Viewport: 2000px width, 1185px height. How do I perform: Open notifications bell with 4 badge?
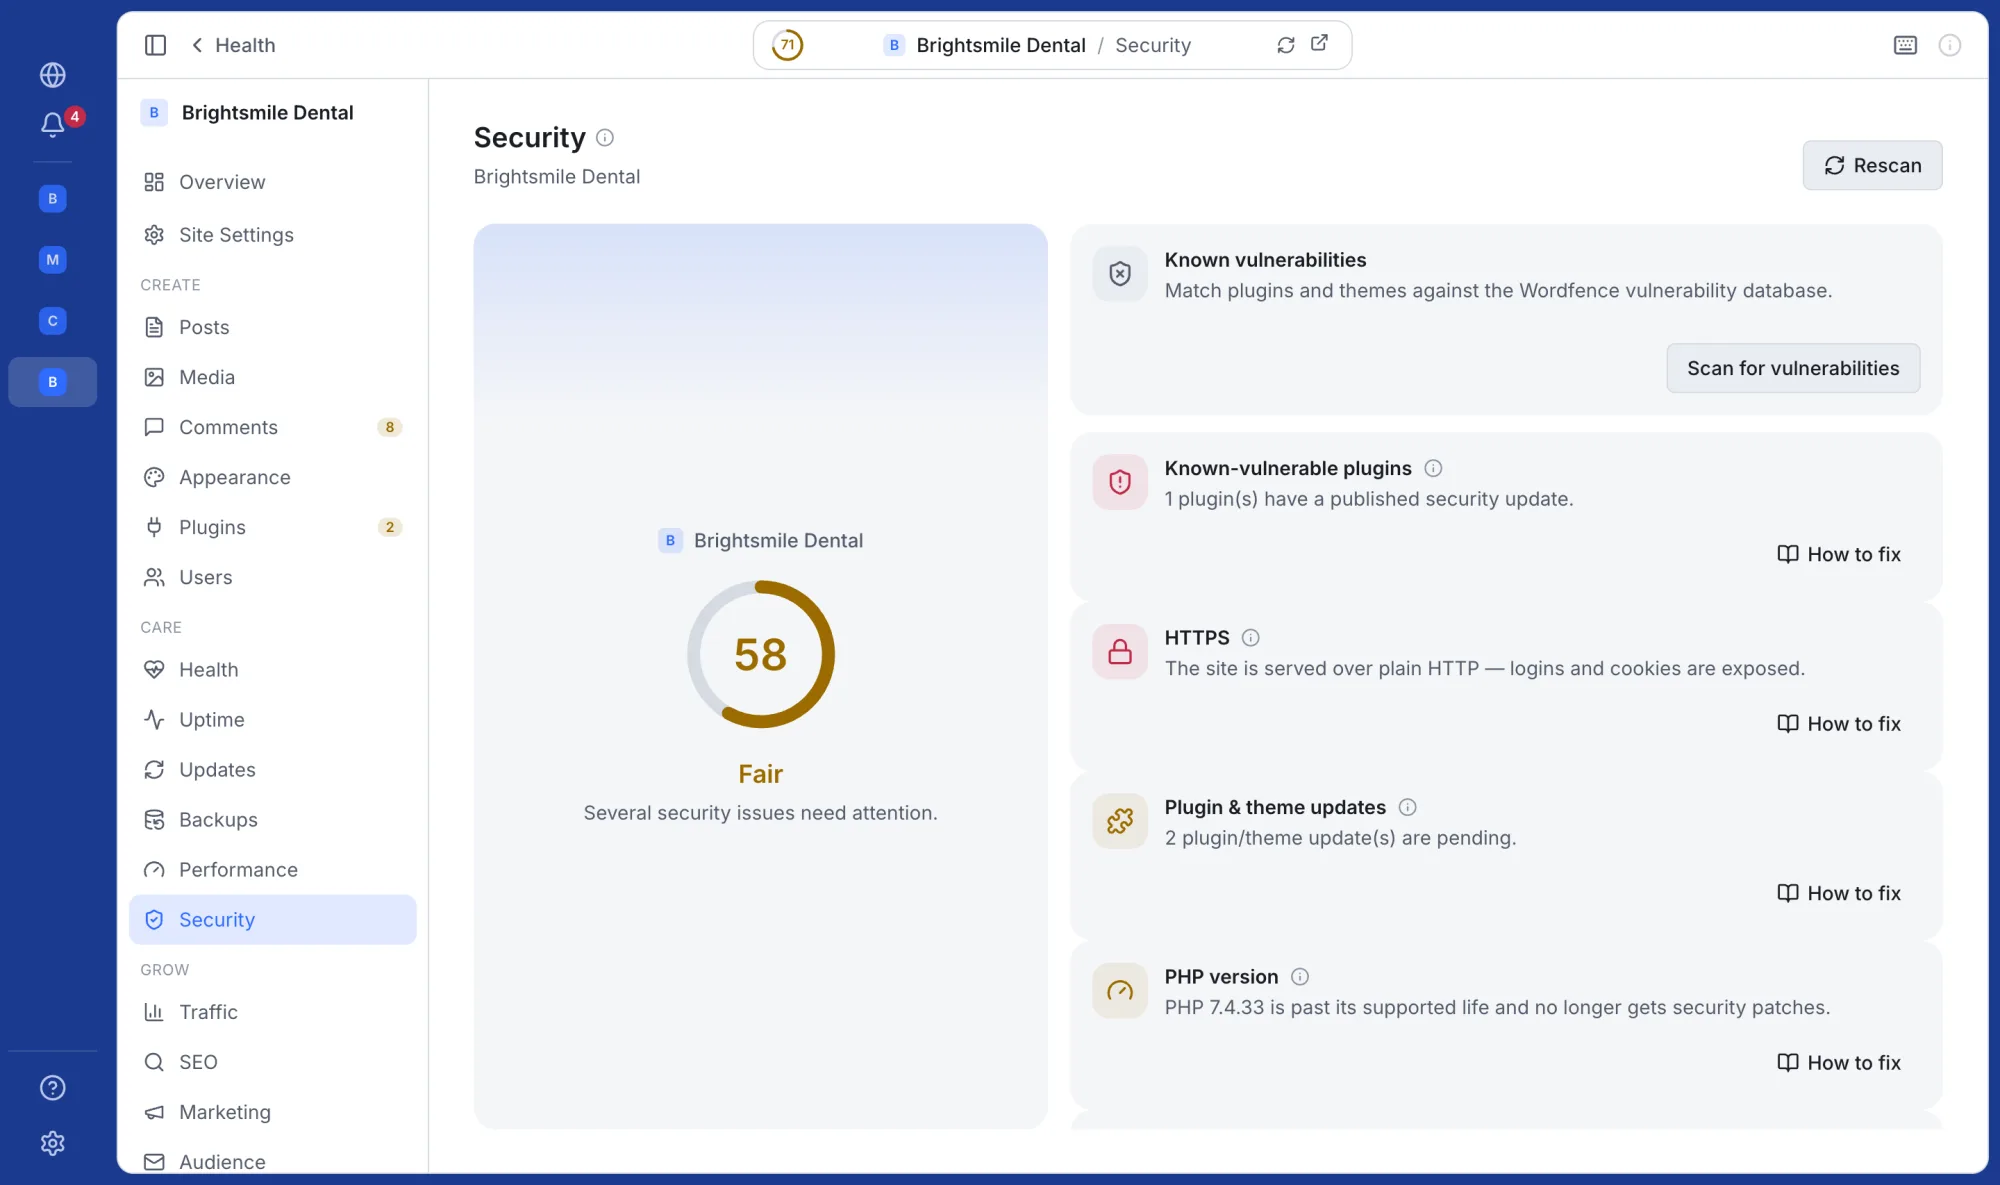pos(53,124)
